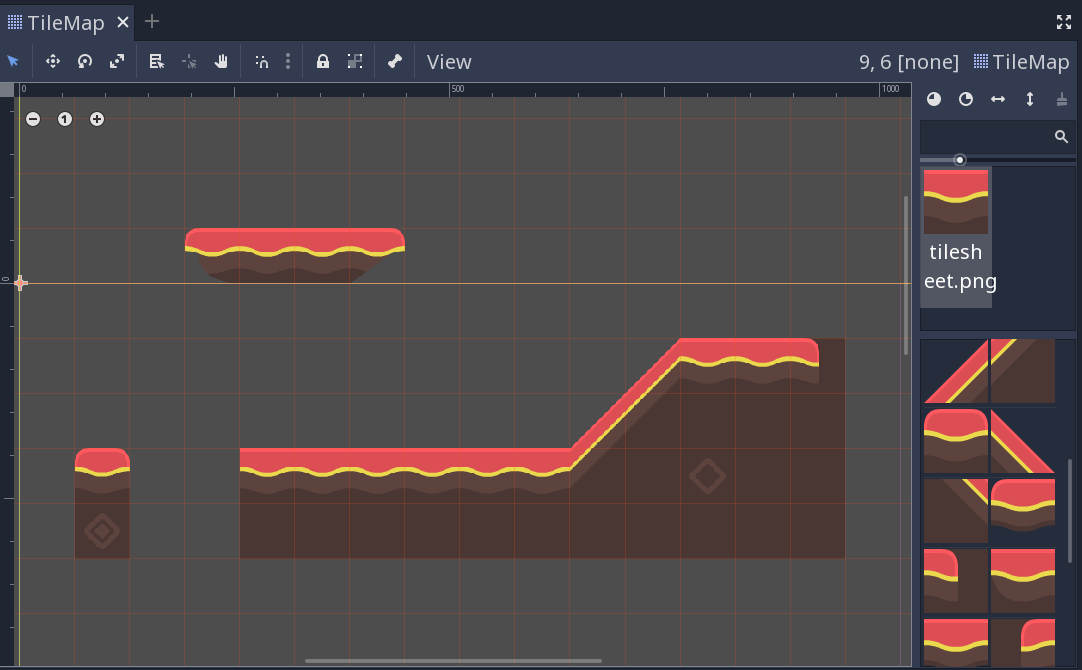Image resolution: width=1082 pixels, height=670 pixels.
Task: Activate the Select Mode arrow tool
Action: 13,61
